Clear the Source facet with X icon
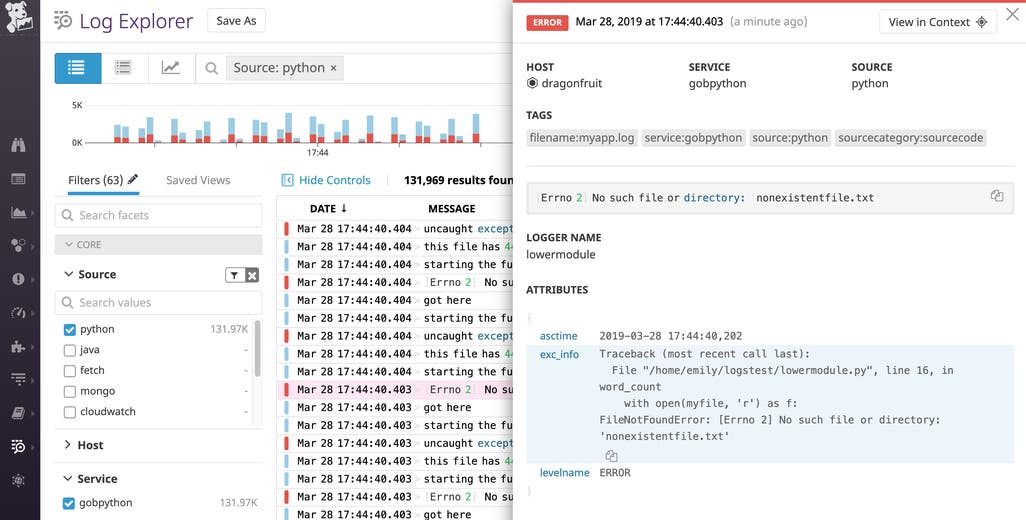The image size is (1026, 520). (252, 275)
